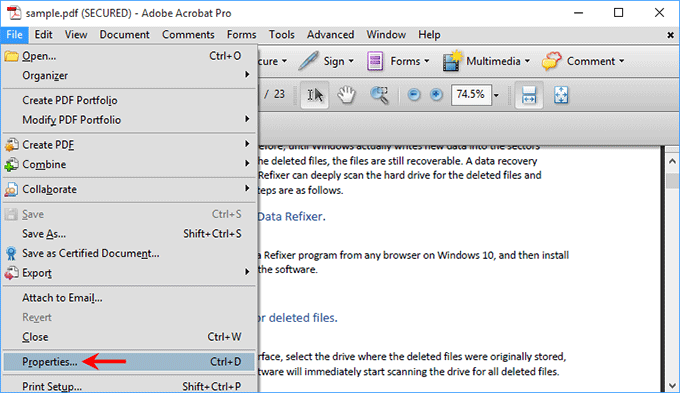The image size is (680, 393).
Task: Open the Comments menu
Action: [x=188, y=35]
